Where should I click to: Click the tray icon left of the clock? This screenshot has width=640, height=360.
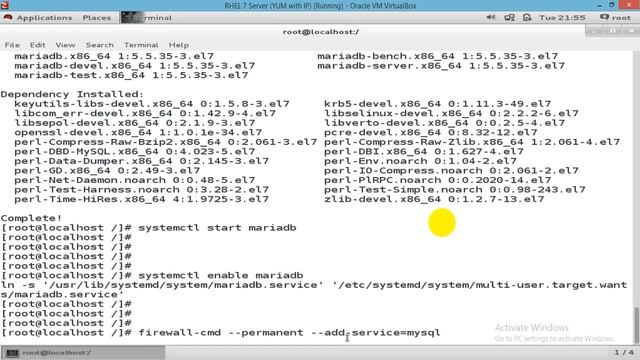[527, 18]
